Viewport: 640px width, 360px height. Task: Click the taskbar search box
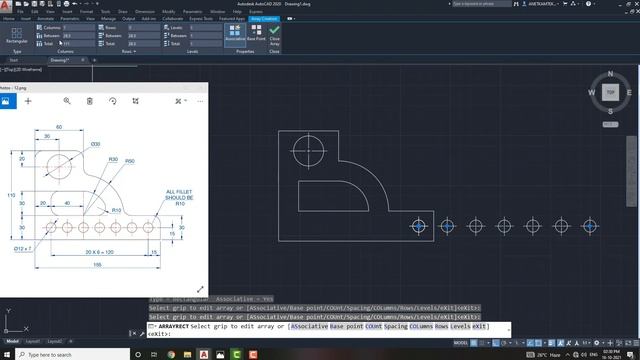73,354
